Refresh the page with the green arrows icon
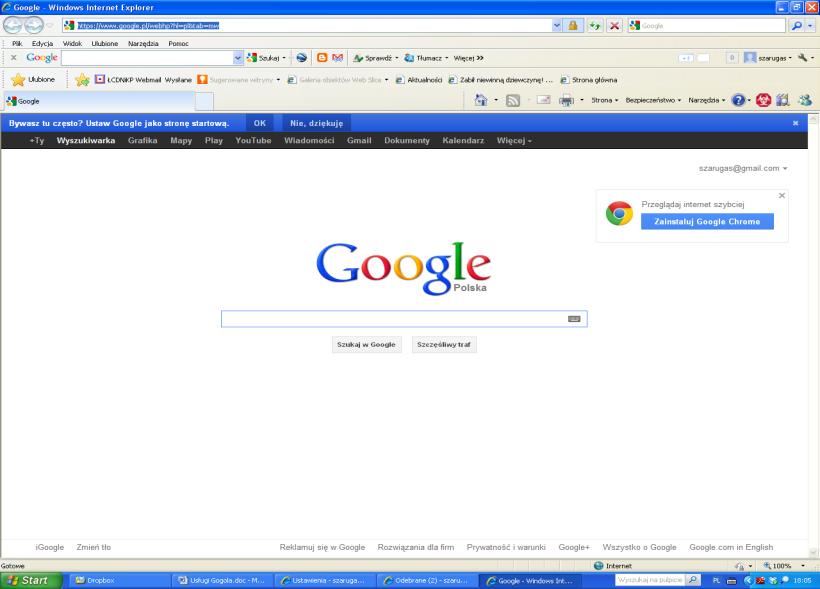The width and height of the screenshot is (820, 589). tap(595, 26)
